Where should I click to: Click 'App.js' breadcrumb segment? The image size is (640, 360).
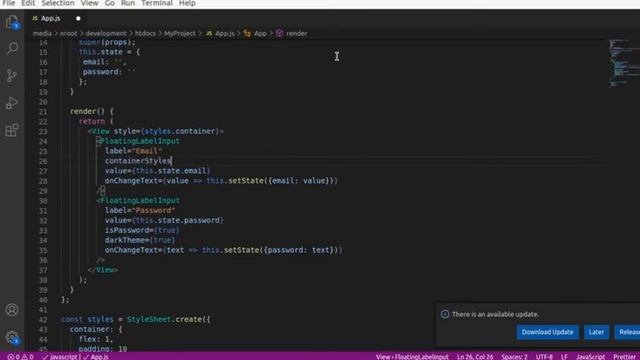coord(225,33)
